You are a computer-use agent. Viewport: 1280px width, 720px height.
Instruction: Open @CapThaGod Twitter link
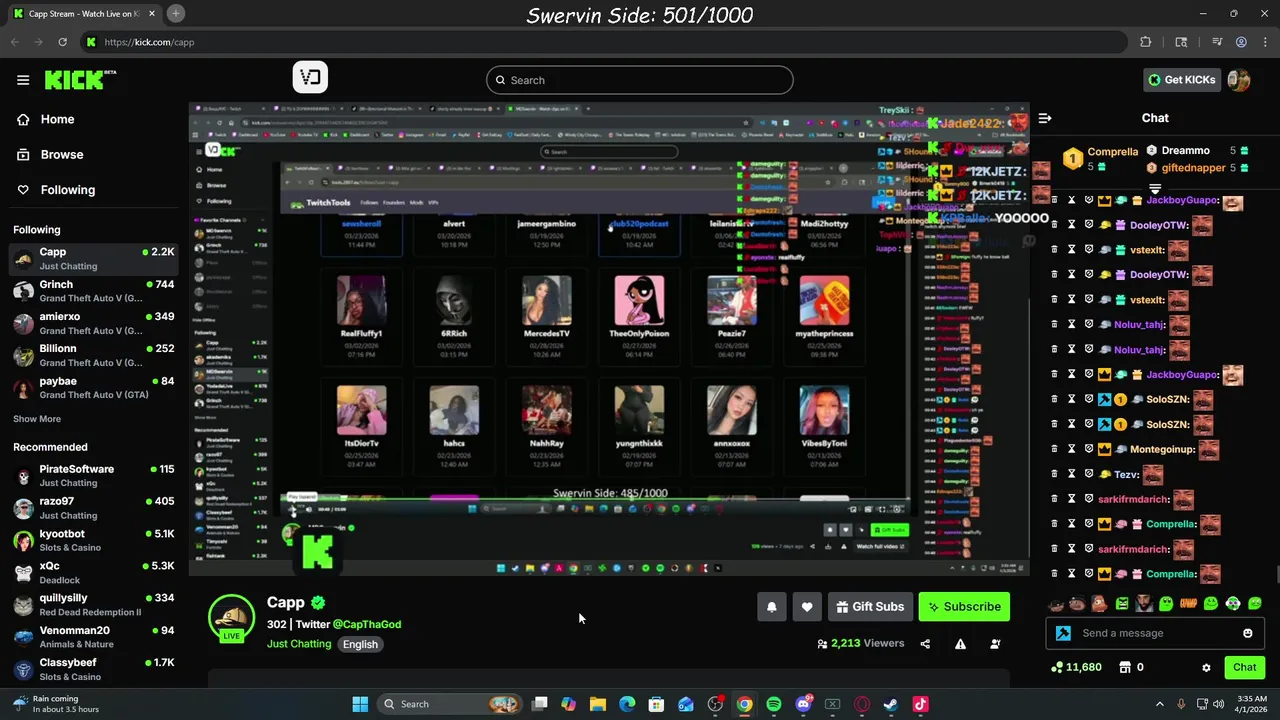point(367,624)
